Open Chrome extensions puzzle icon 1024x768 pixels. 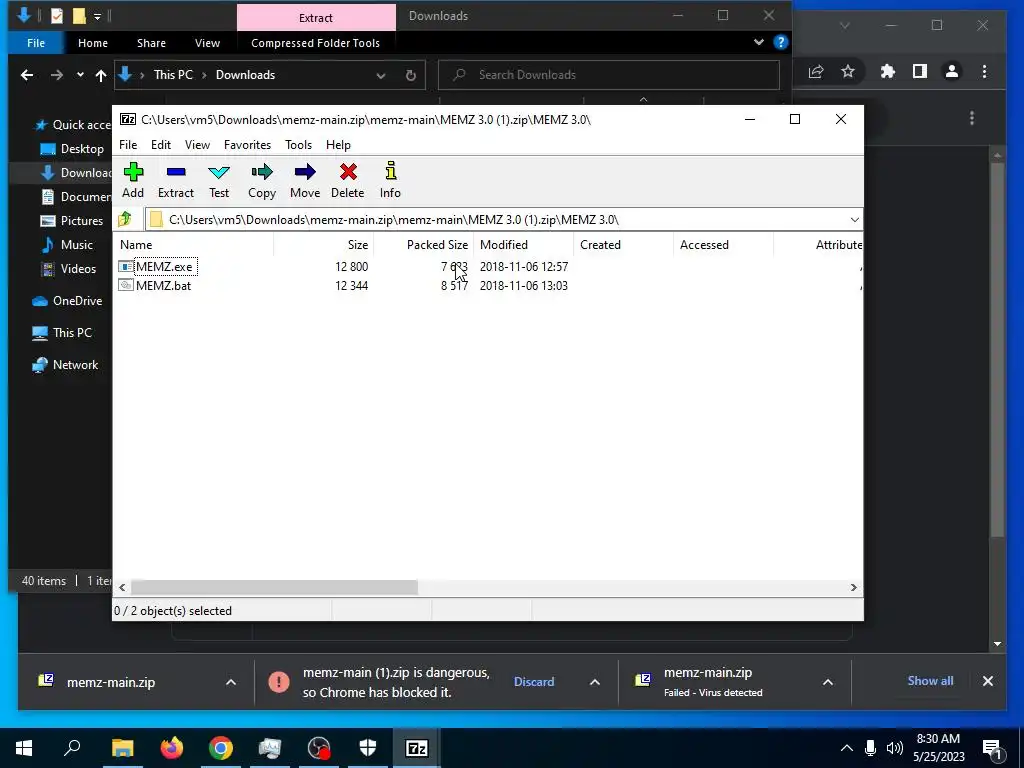(x=888, y=71)
